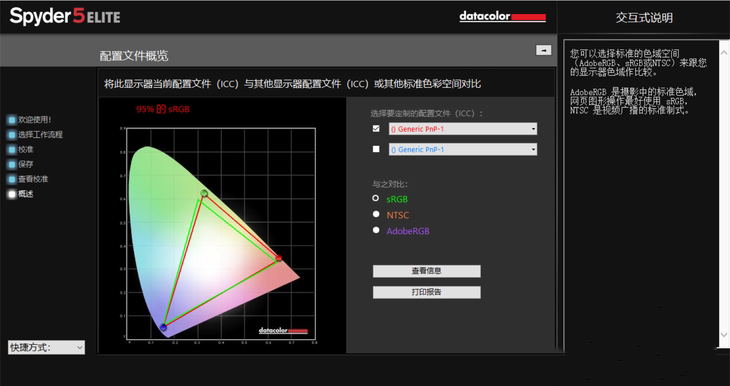Uncheck the first Generic PnP-1 profile checkbox
730x386 pixels.
coord(376,129)
